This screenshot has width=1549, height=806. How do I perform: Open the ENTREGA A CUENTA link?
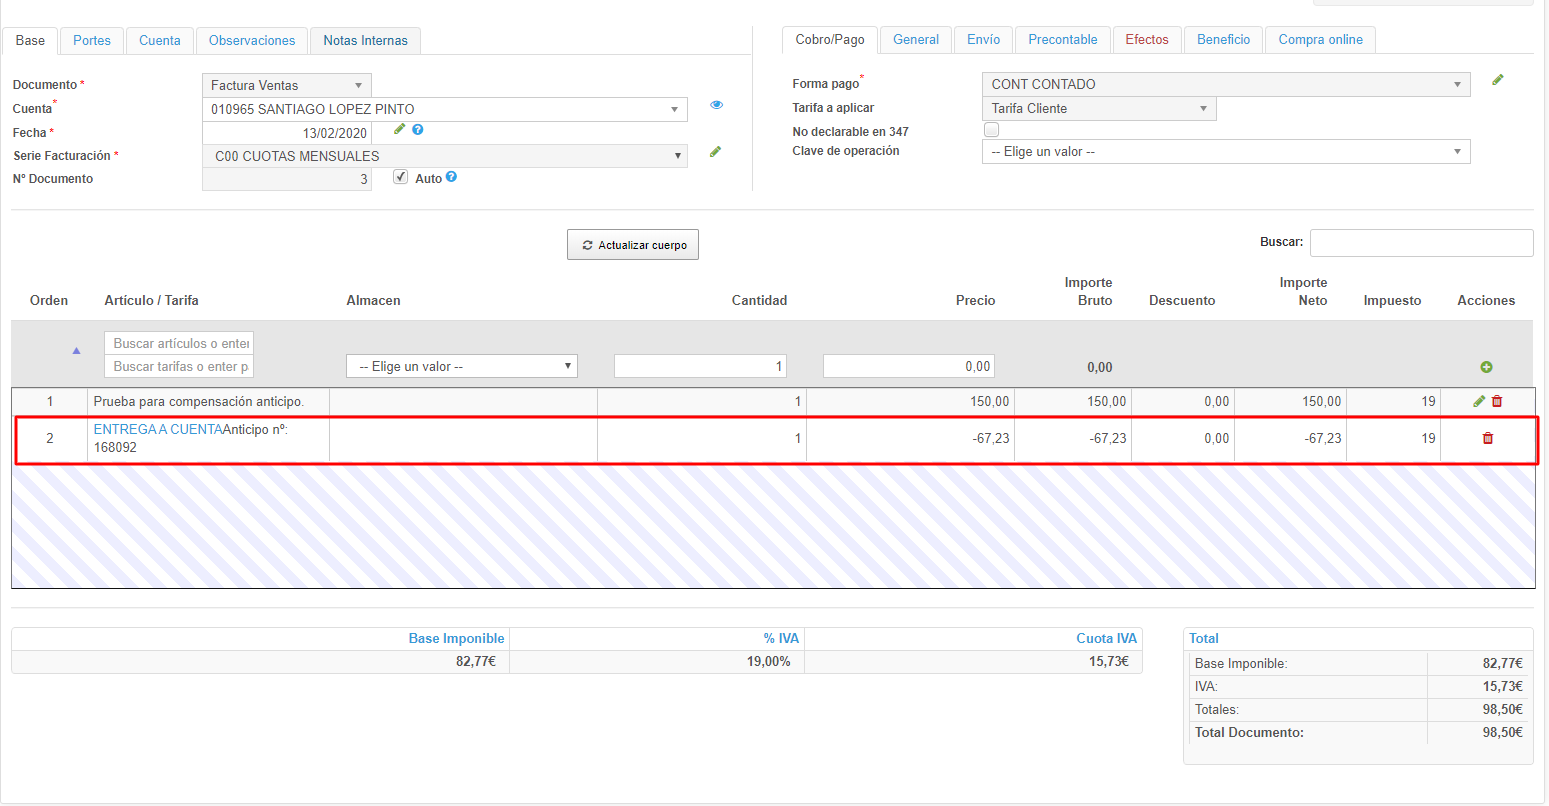point(158,429)
